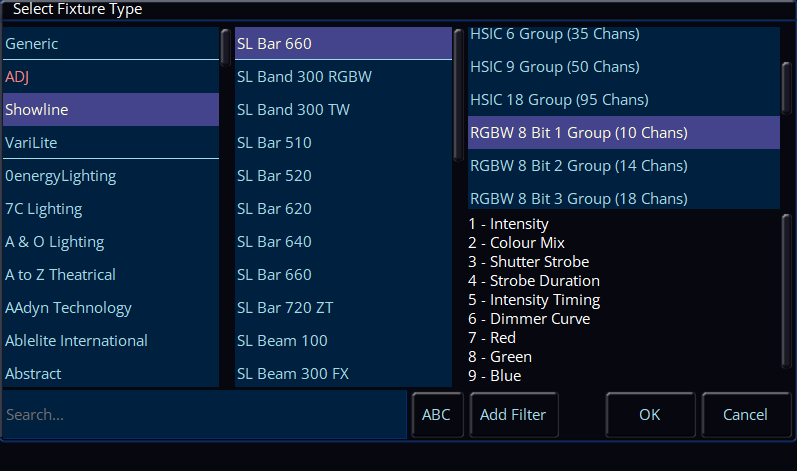Select SL Bar 520 fixture

click(x=343, y=176)
